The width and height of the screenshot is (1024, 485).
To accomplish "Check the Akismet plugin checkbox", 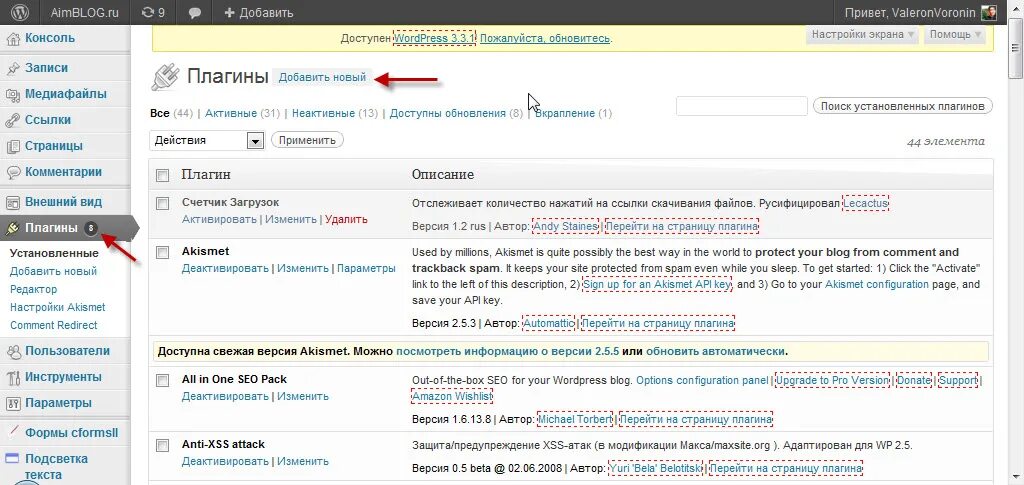I will tap(163, 253).
